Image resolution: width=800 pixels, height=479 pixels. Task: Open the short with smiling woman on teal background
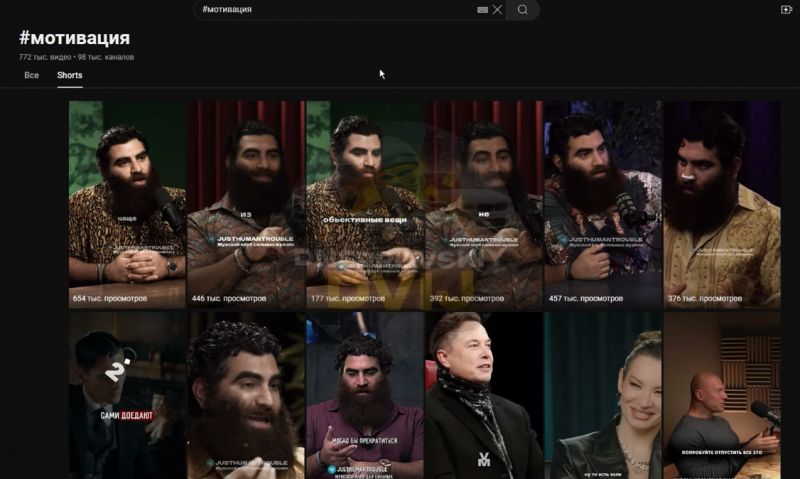click(x=603, y=395)
